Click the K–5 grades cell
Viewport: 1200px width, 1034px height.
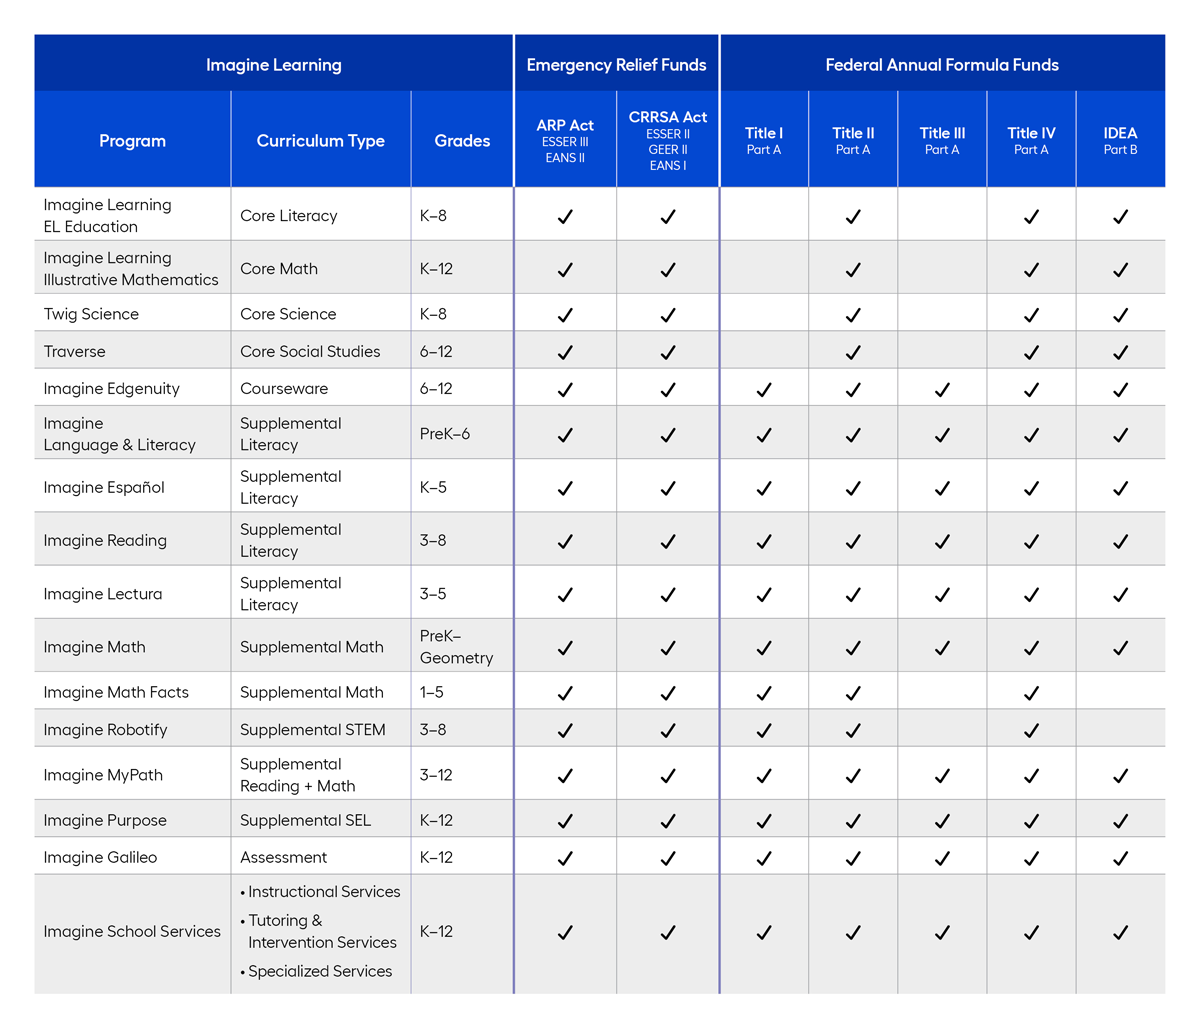coord(462,487)
